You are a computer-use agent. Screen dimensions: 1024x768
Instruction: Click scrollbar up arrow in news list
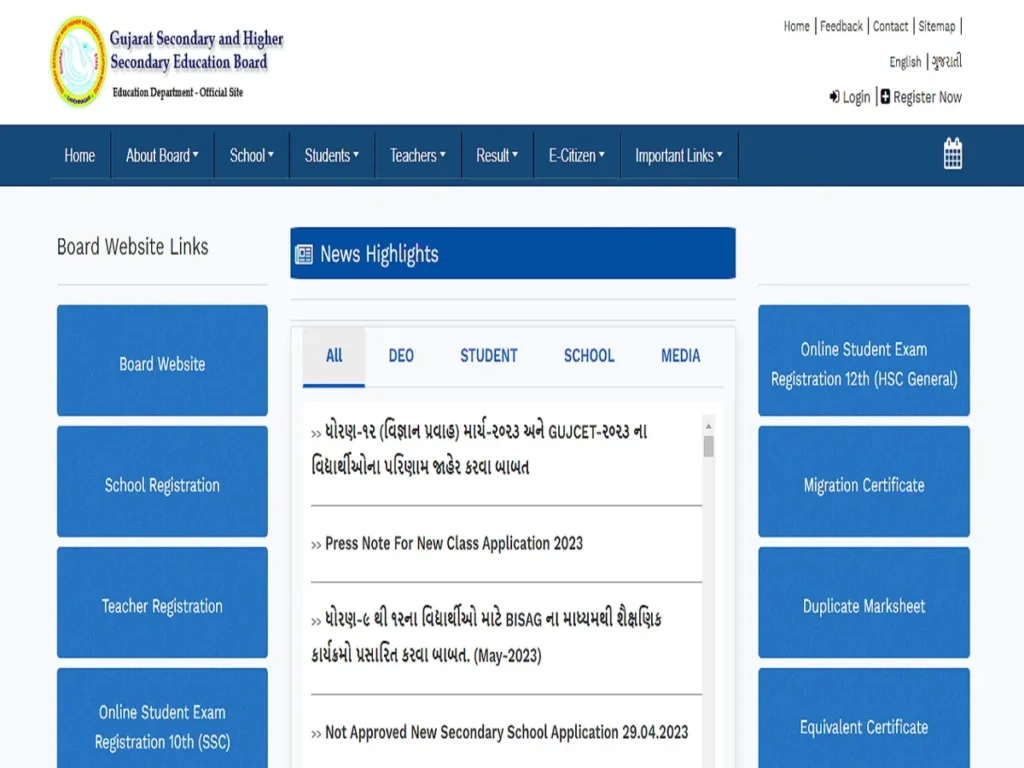pos(709,426)
